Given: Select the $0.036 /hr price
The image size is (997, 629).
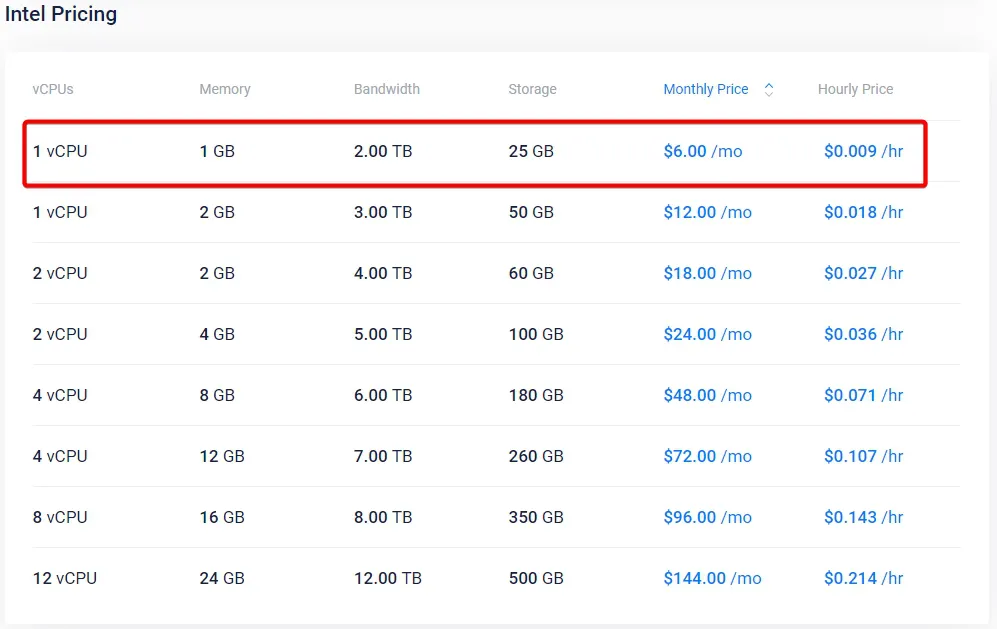Looking at the screenshot, I should click(x=863, y=335).
